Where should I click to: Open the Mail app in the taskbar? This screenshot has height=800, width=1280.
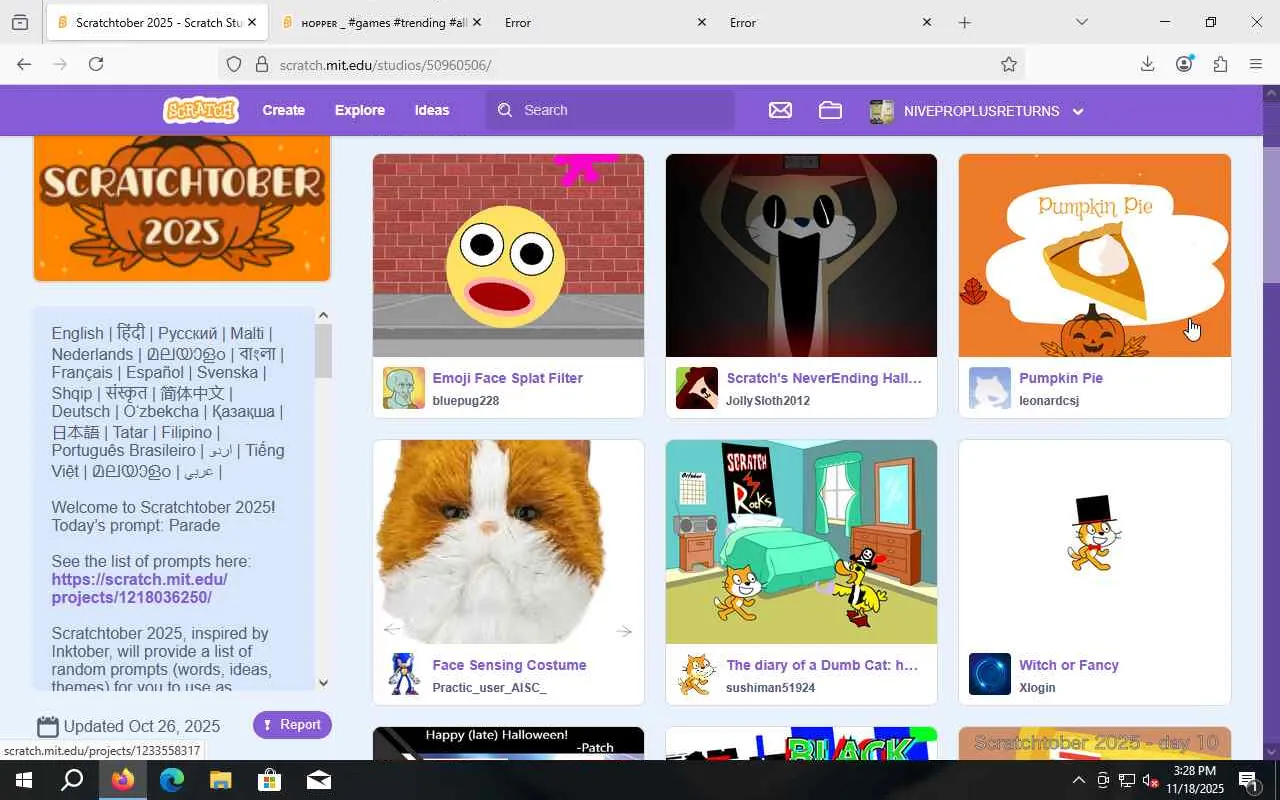318,780
